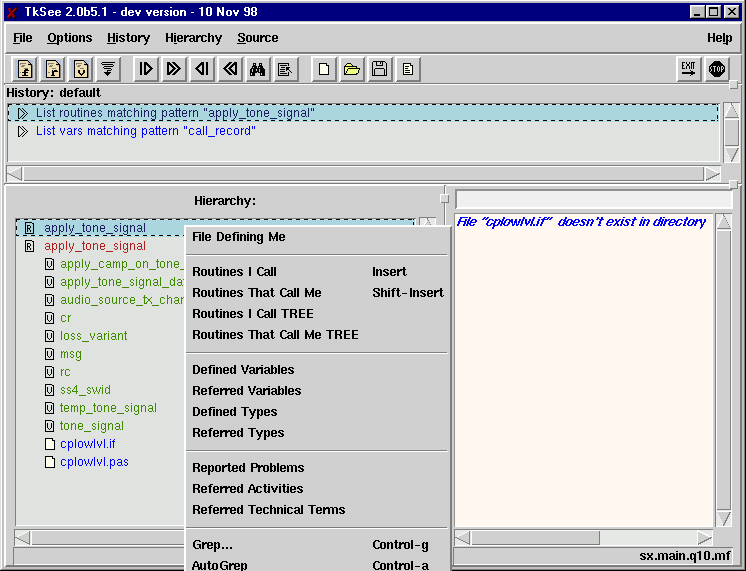746x571 pixels.
Task: Click the double-arrow rewind toolbar icon
Action: click(x=230, y=69)
